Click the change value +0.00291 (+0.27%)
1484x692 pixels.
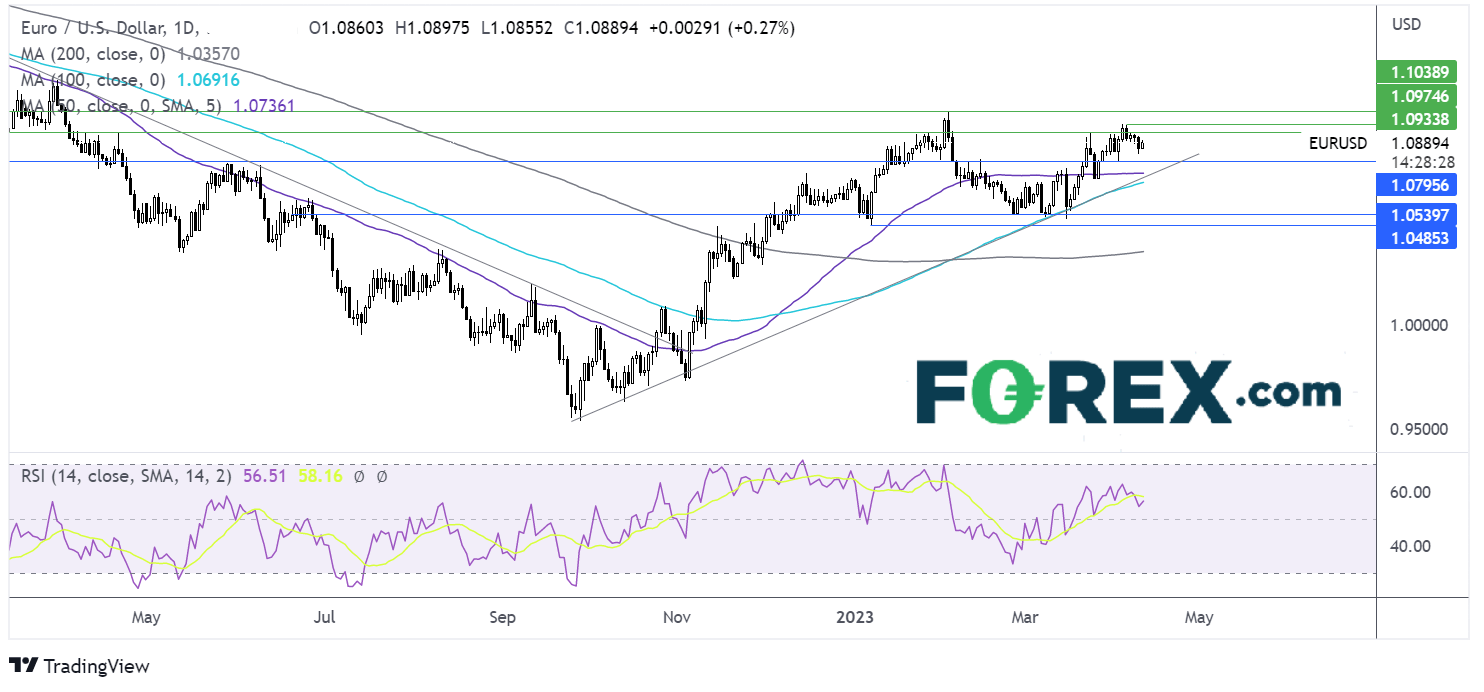tap(721, 29)
